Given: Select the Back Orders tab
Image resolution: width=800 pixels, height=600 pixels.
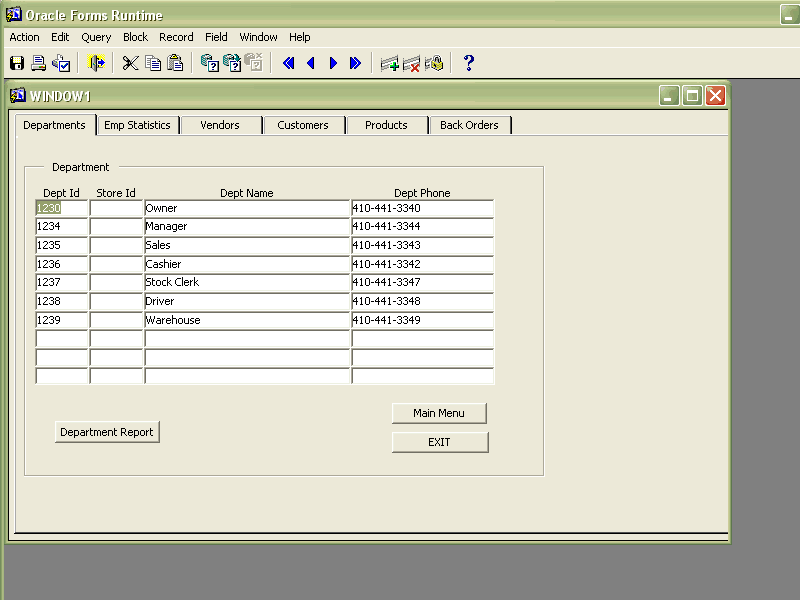Looking at the screenshot, I should pyautogui.click(x=469, y=125).
